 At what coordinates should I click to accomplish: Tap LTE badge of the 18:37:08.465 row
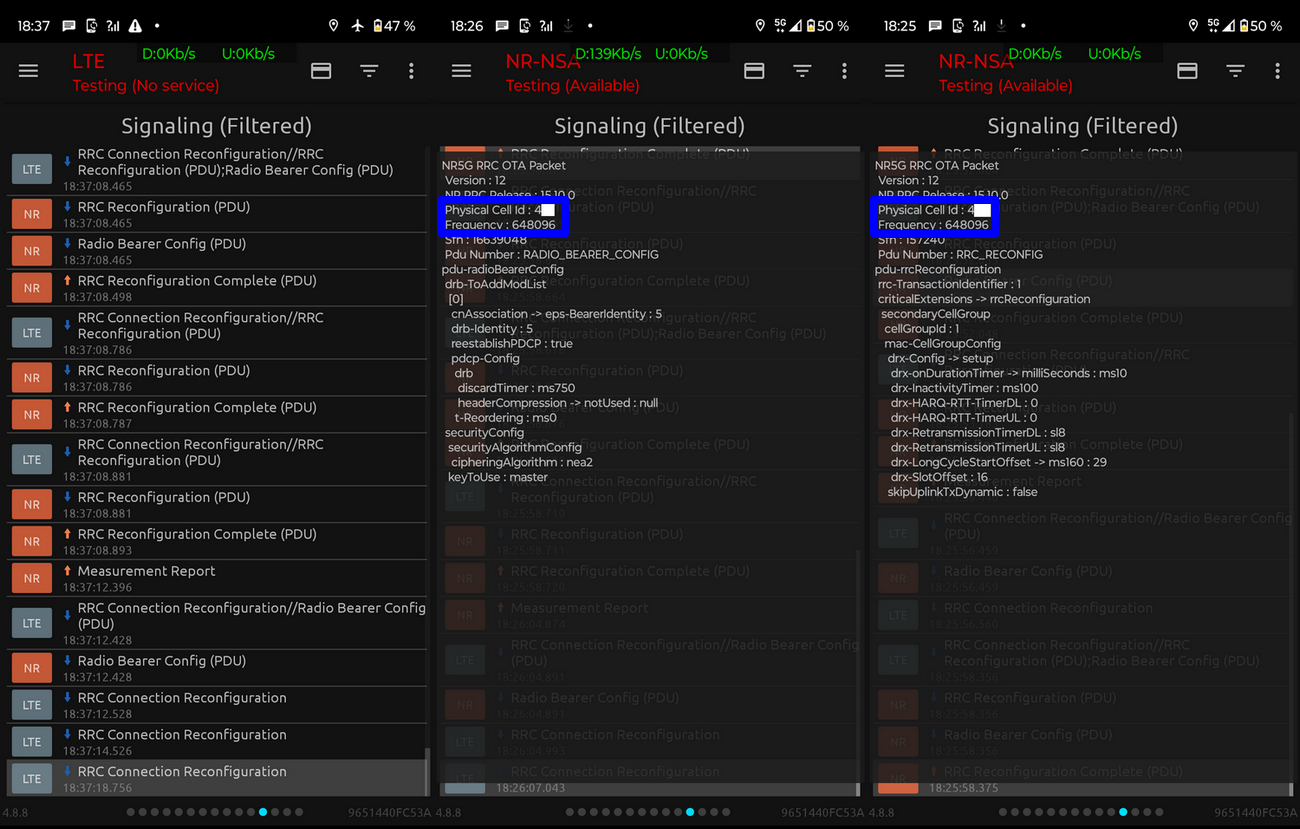32,169
